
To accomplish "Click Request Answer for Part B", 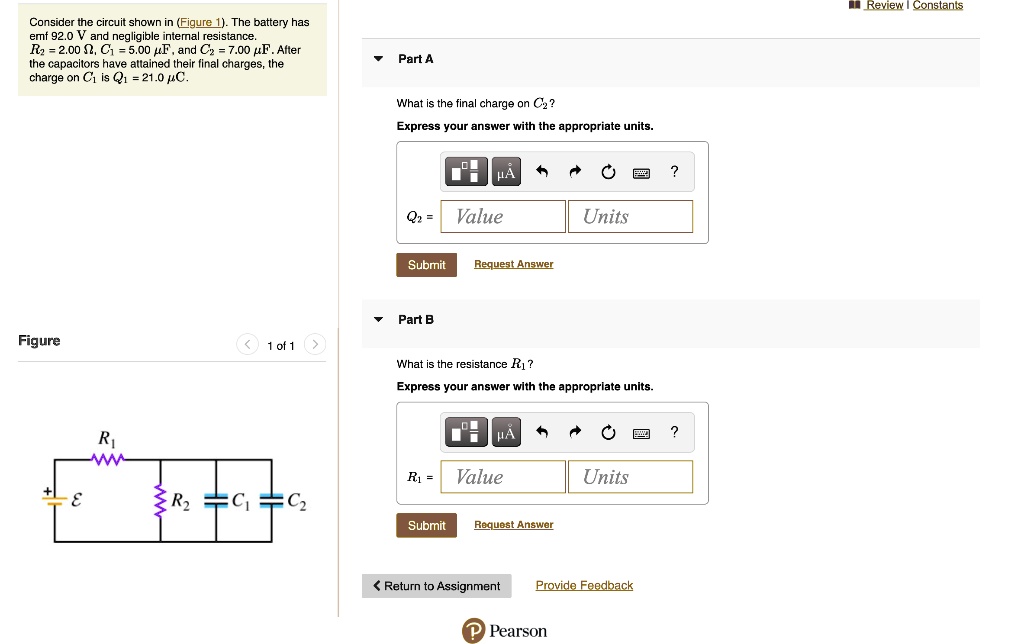I will point(513,524).
